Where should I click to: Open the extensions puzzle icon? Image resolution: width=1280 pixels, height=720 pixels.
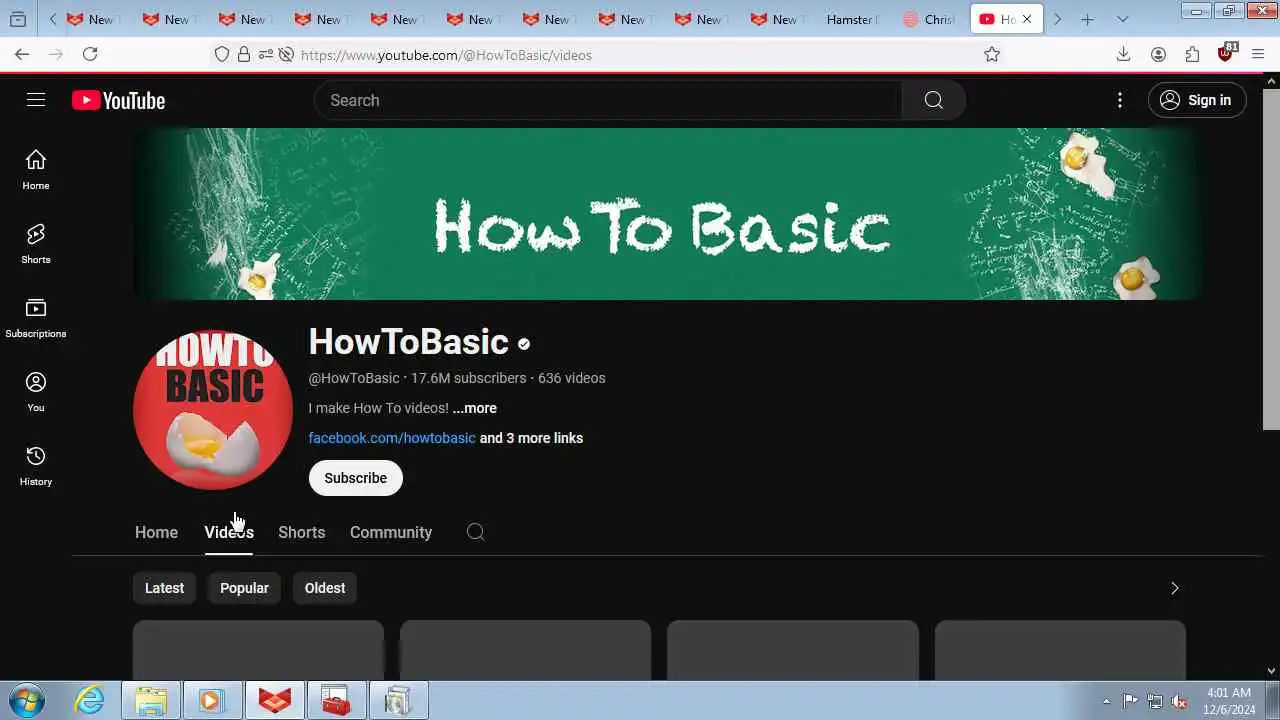[1192, 54]
